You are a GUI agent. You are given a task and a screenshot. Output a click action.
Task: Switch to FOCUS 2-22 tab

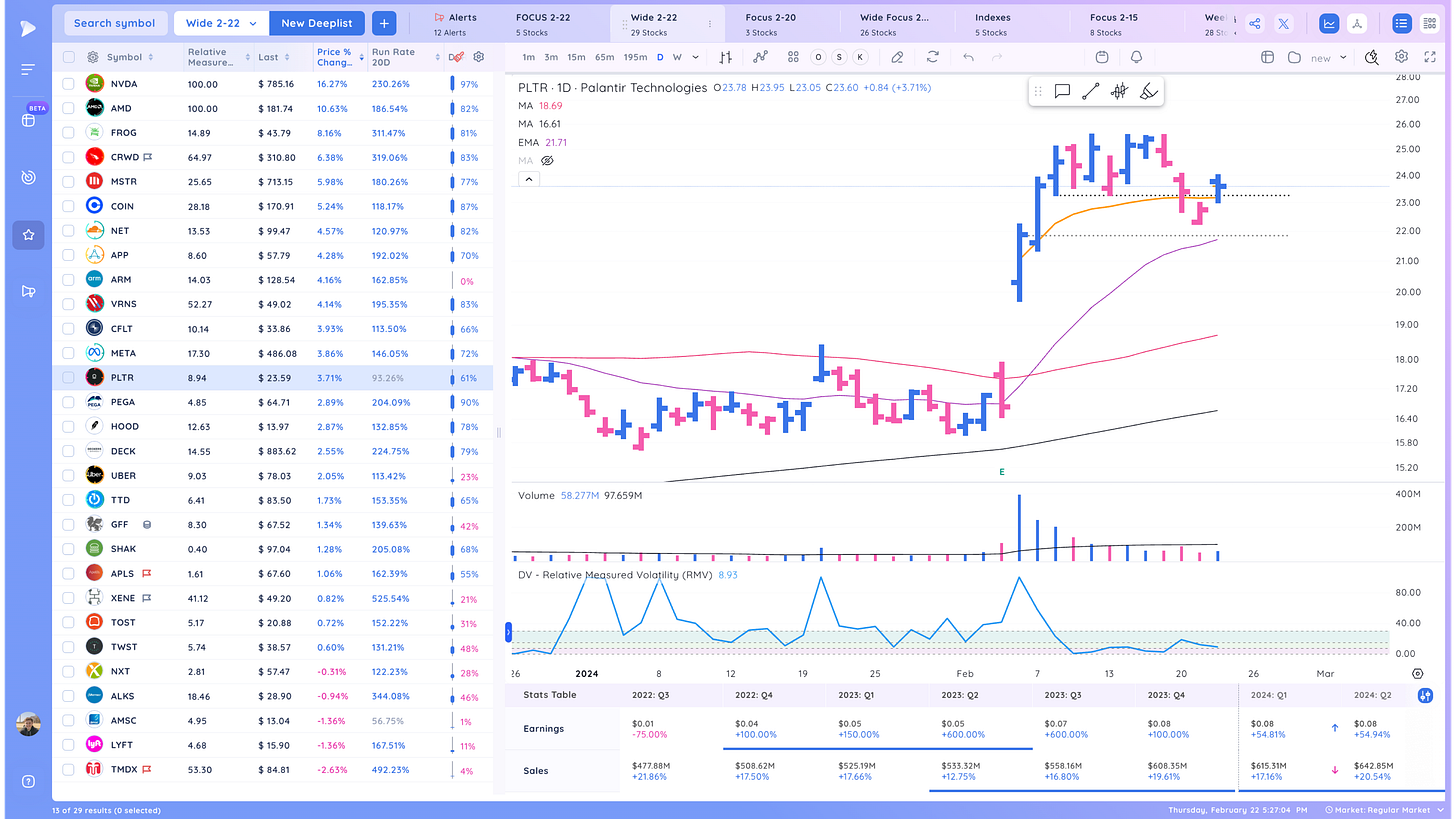point(544,23)
